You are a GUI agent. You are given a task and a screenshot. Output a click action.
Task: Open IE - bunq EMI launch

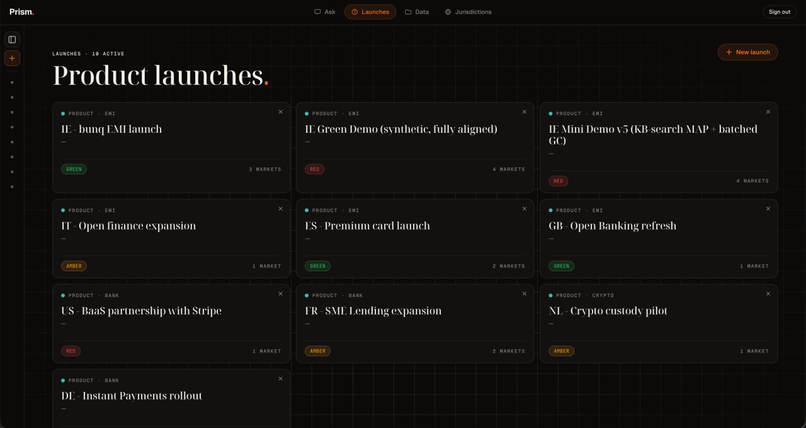pos(112,129)
